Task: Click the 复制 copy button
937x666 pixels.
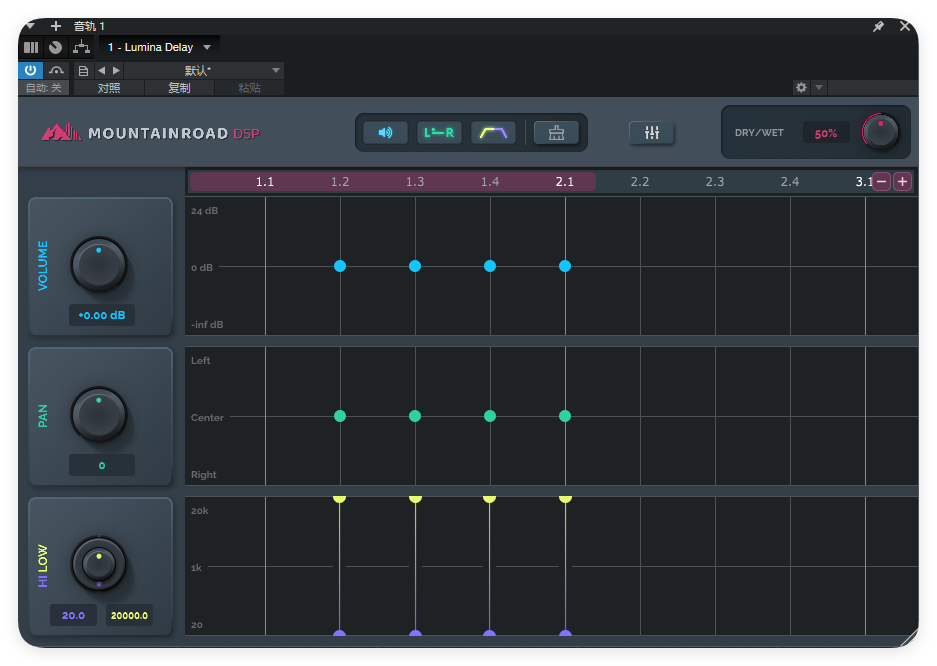Action: (x=179, y=88)
